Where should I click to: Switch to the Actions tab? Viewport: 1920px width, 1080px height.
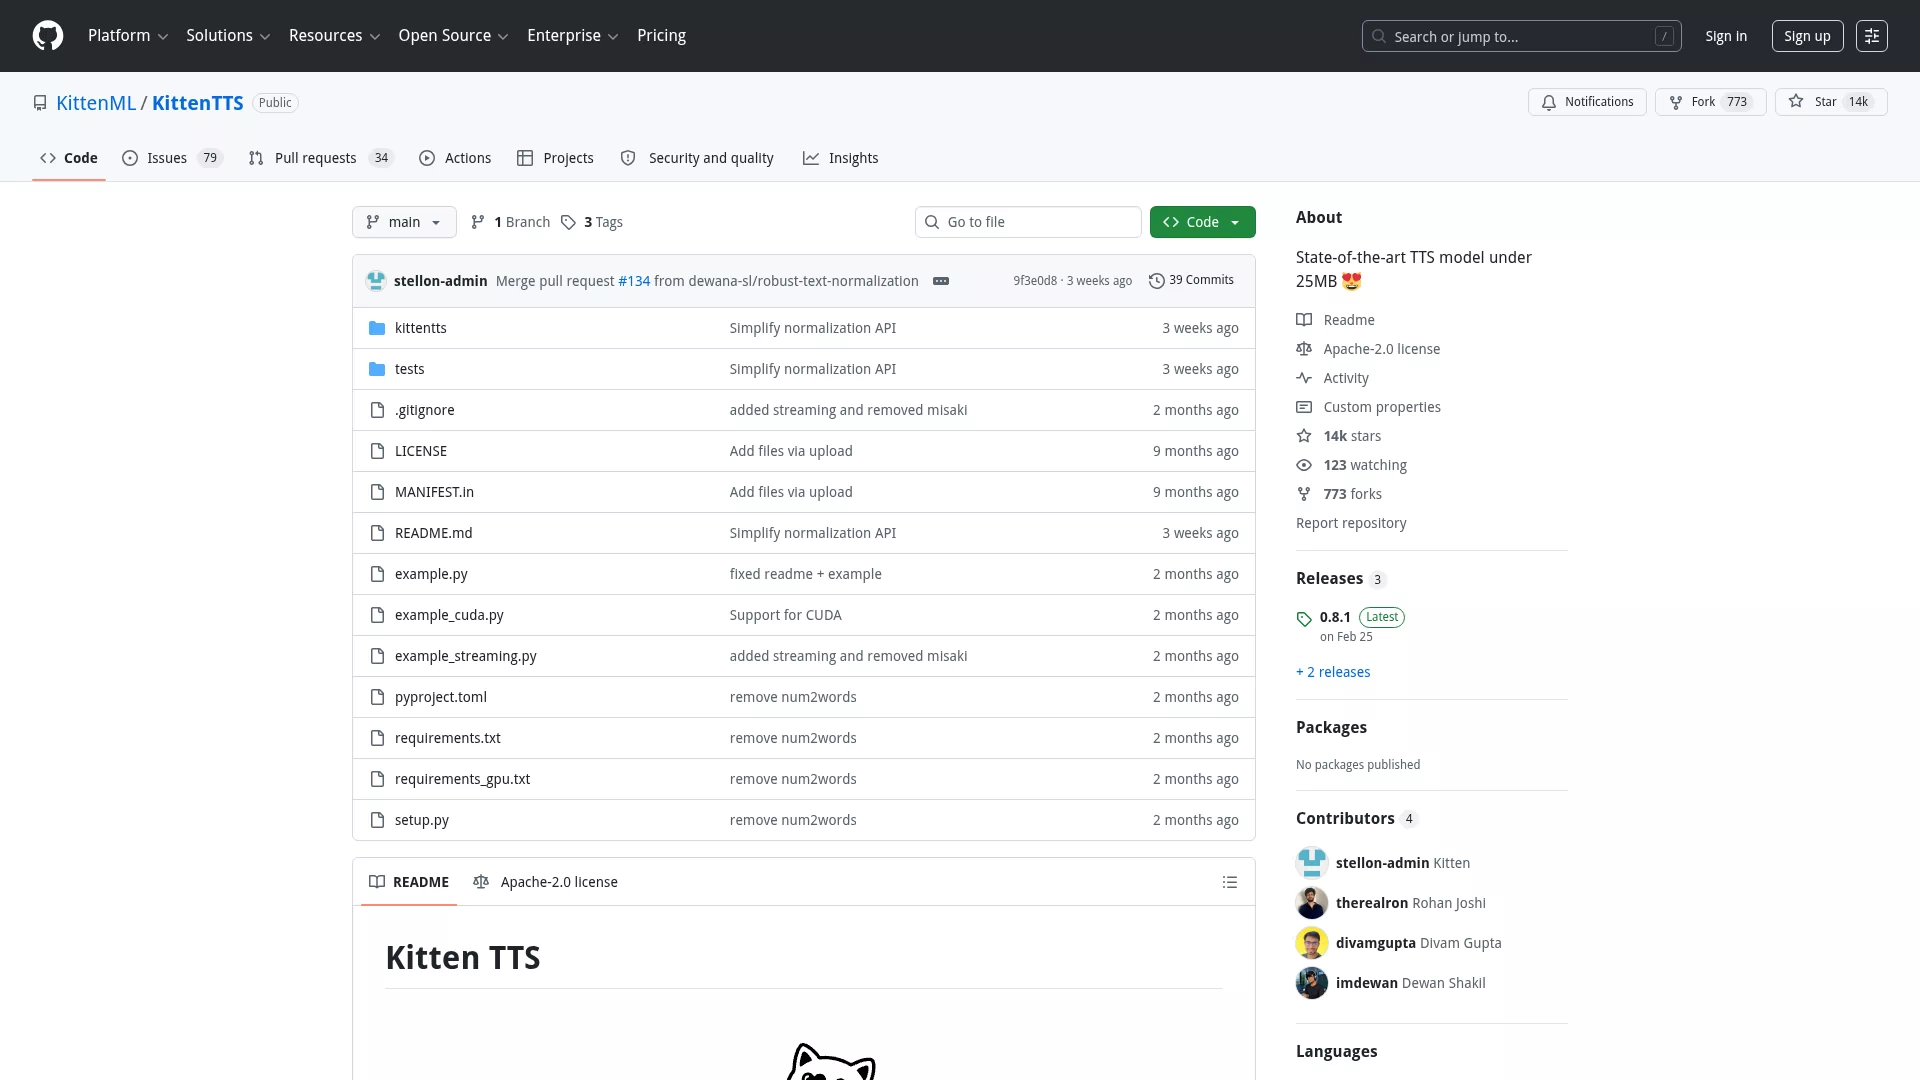pos(455,158)
